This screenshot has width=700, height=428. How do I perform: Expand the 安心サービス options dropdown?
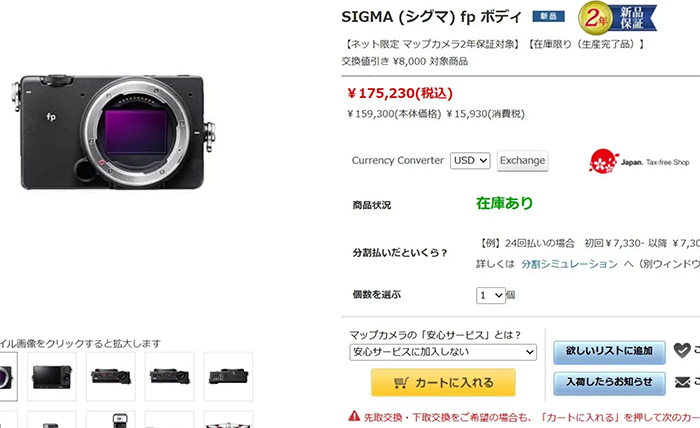tap(442, 352)
